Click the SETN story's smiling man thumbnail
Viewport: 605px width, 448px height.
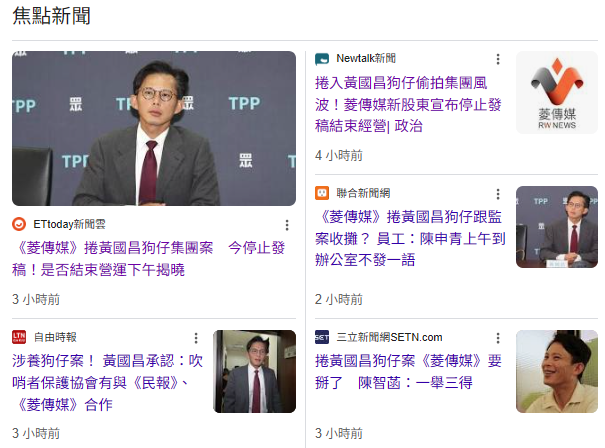557,371
